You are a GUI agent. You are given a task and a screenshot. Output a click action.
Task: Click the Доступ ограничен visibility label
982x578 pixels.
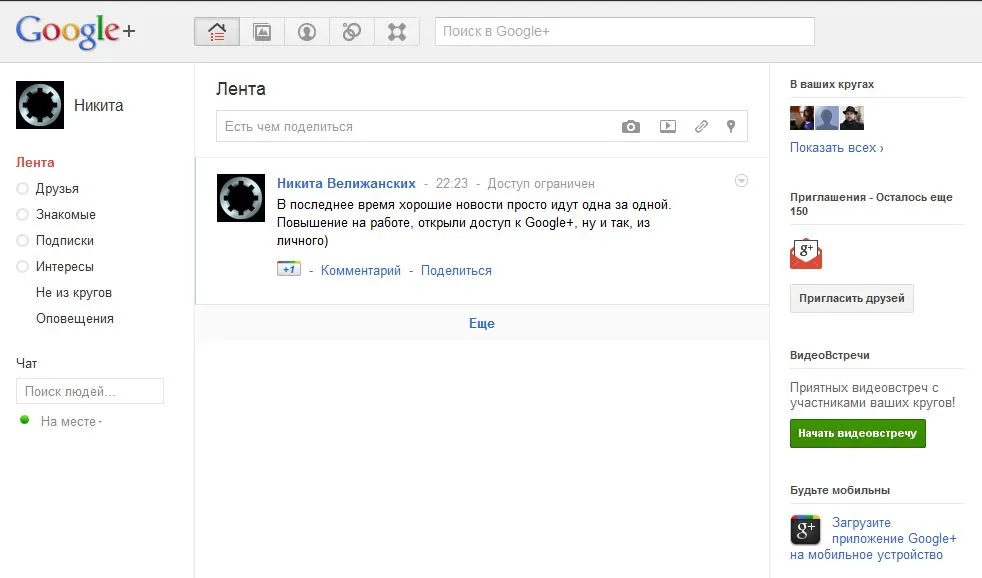541,183
